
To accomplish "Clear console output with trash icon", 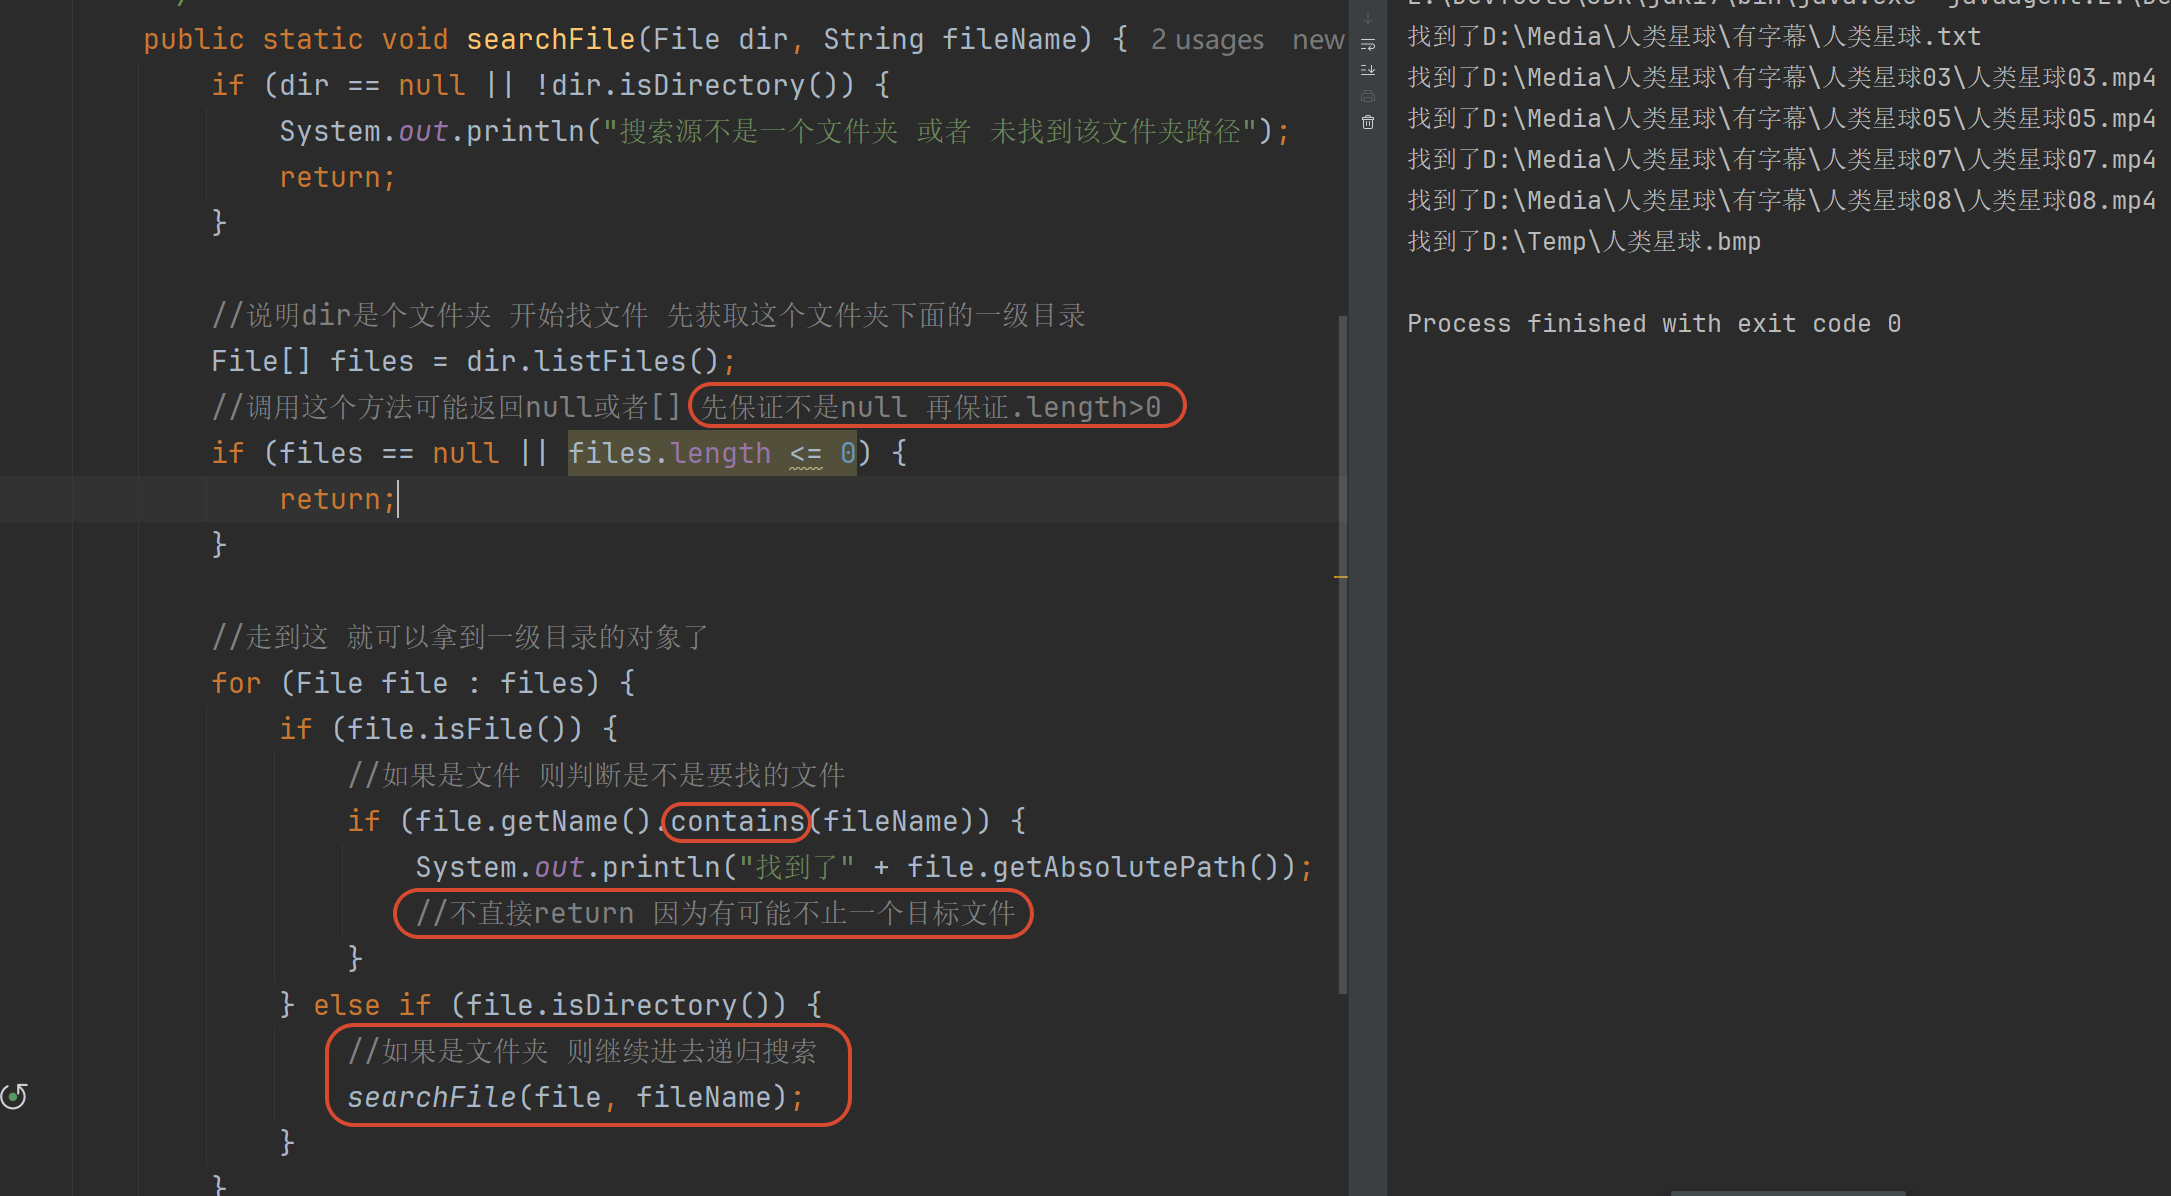I will click(1368, 122).
